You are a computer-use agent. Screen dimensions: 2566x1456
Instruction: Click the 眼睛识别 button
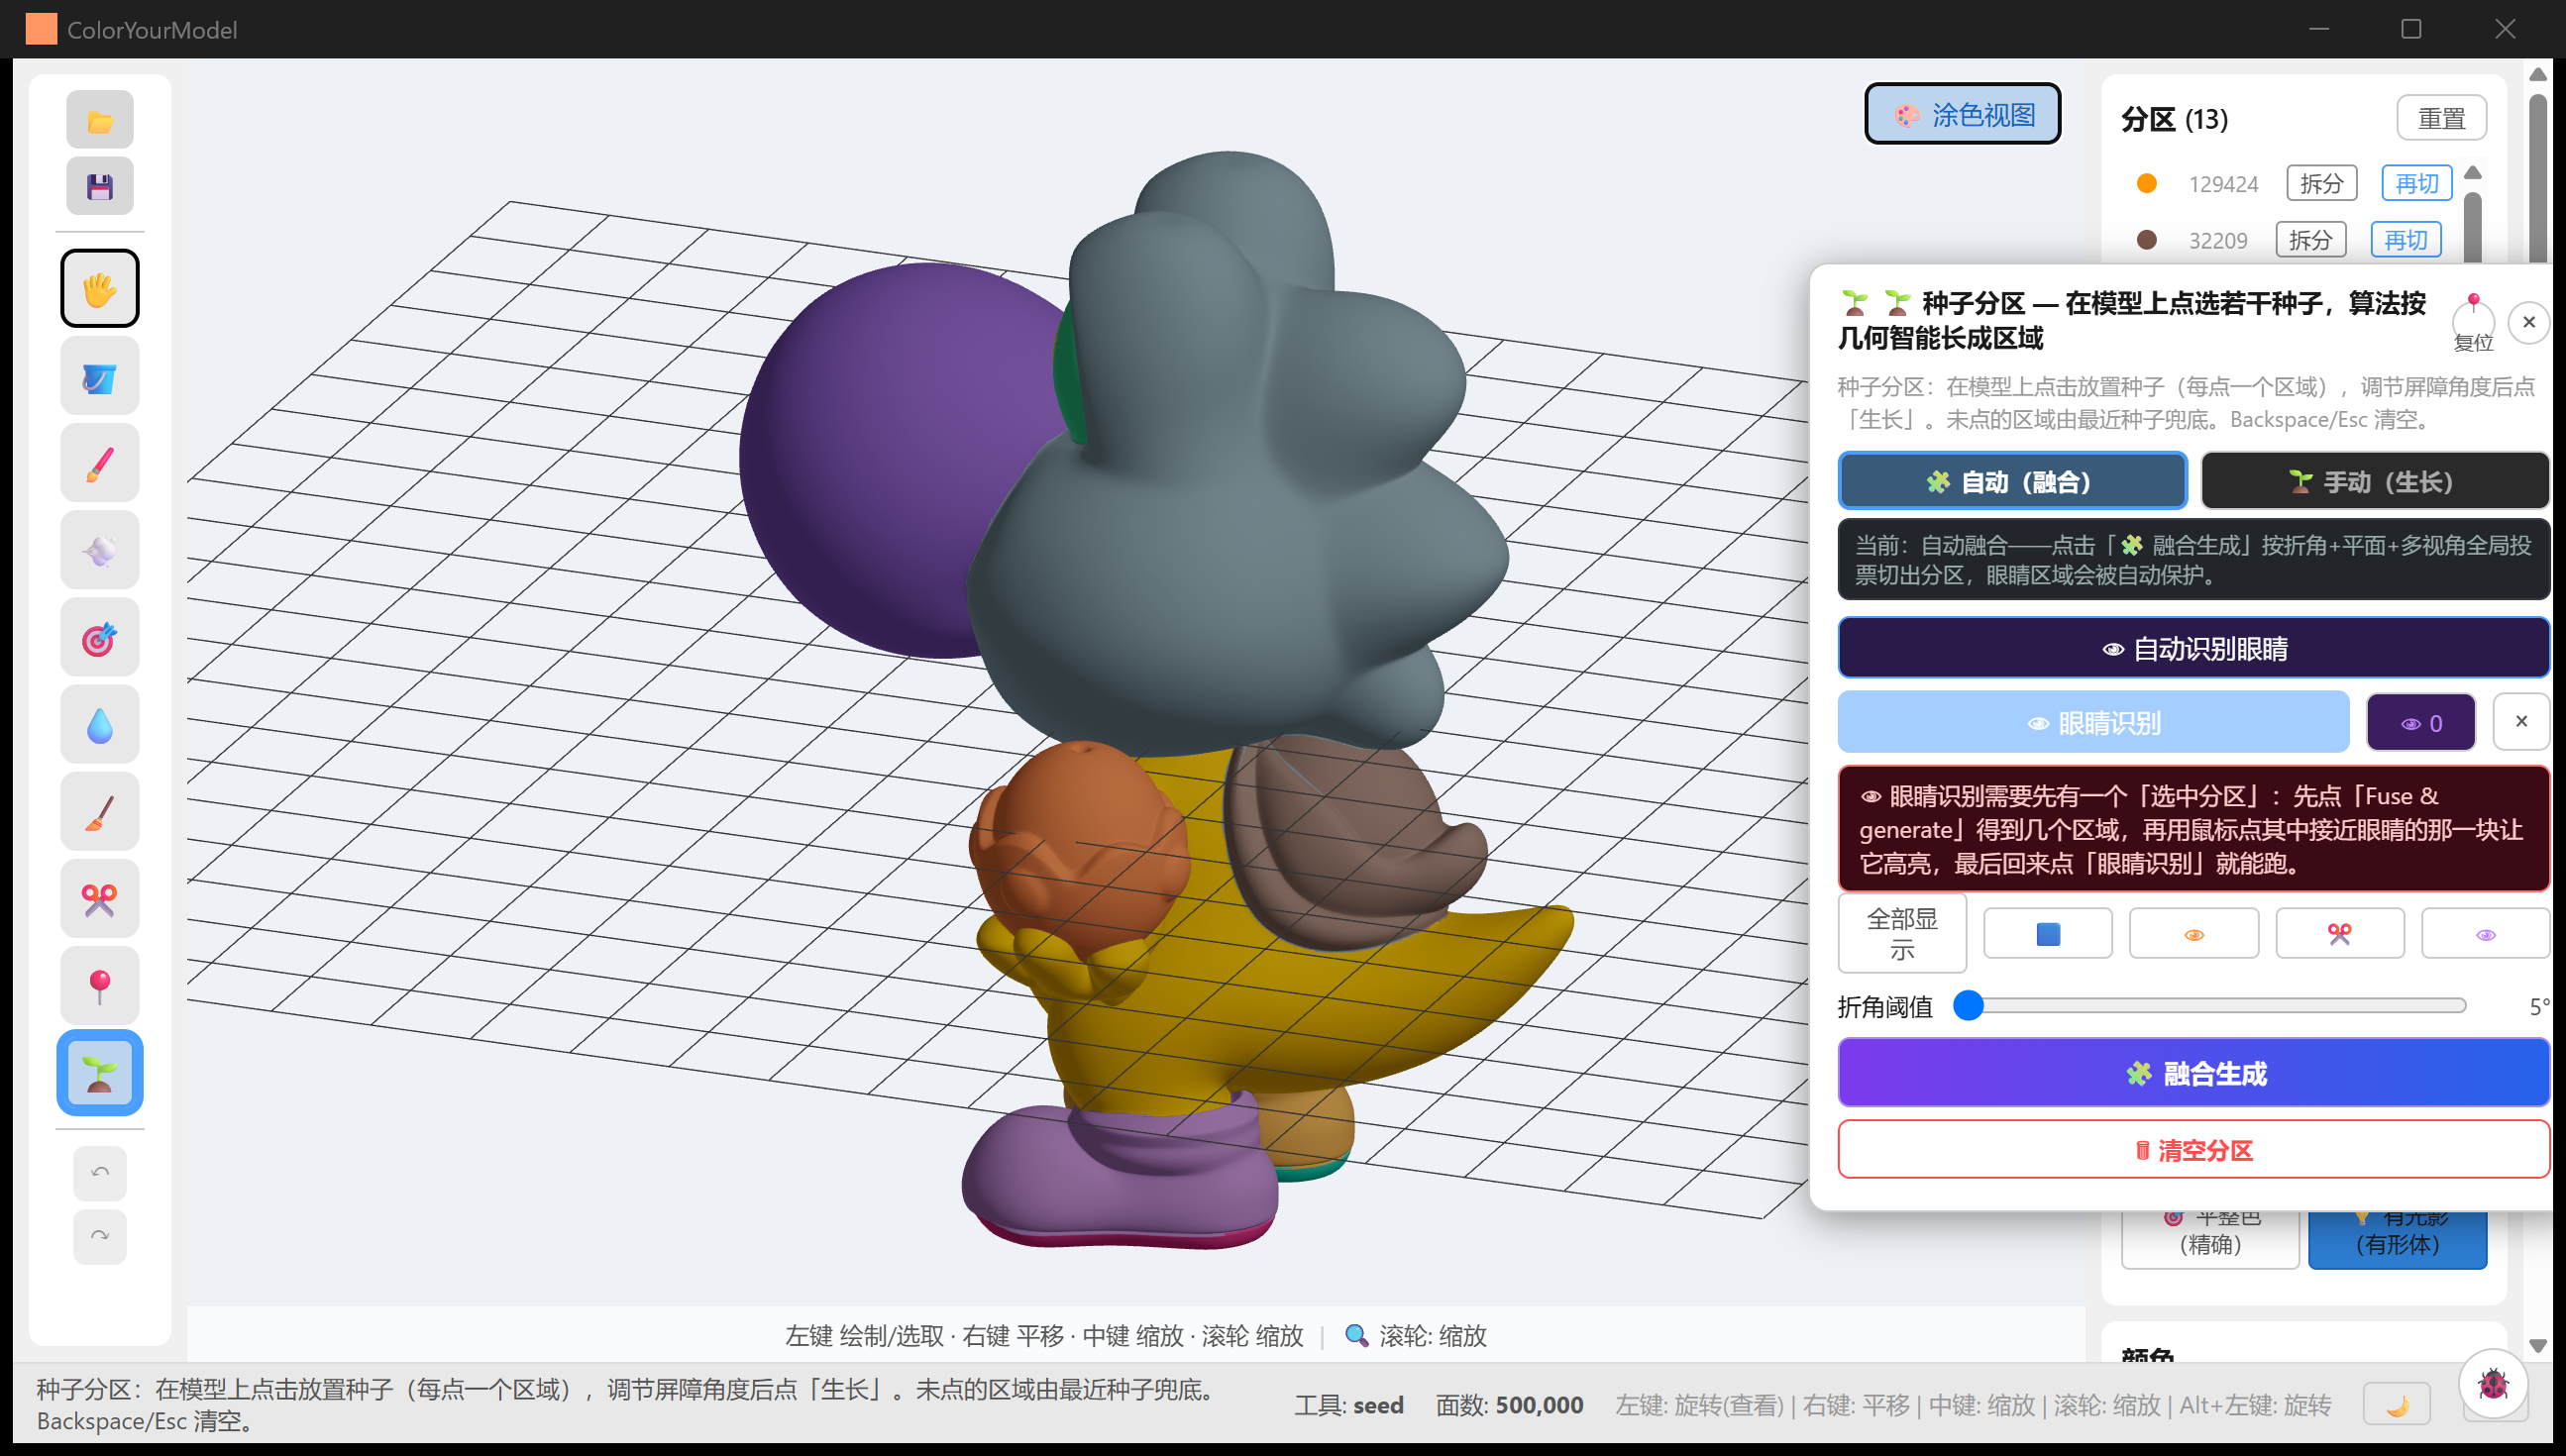click(2093, 723)
